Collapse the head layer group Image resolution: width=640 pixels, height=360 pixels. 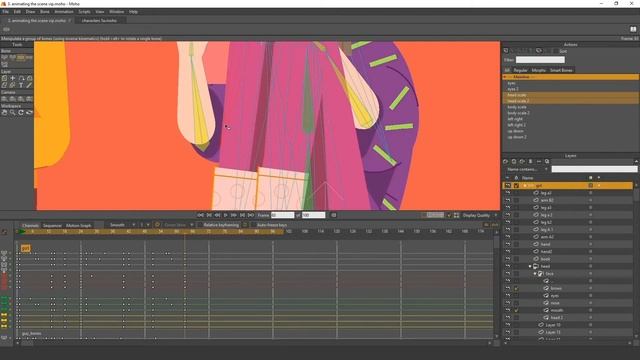pos(530,266)
